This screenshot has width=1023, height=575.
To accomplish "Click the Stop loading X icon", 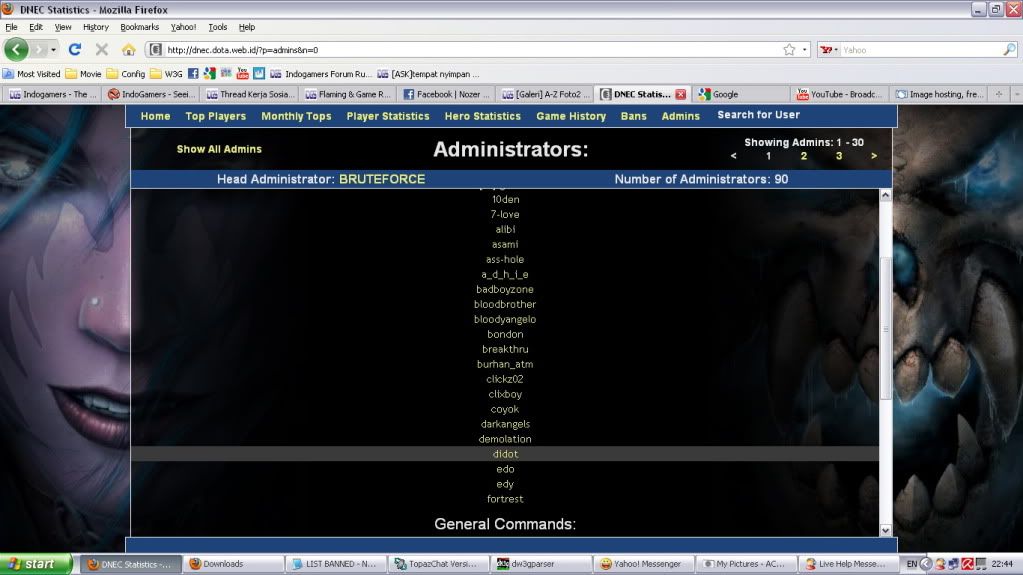I will [x=102, y=50].
